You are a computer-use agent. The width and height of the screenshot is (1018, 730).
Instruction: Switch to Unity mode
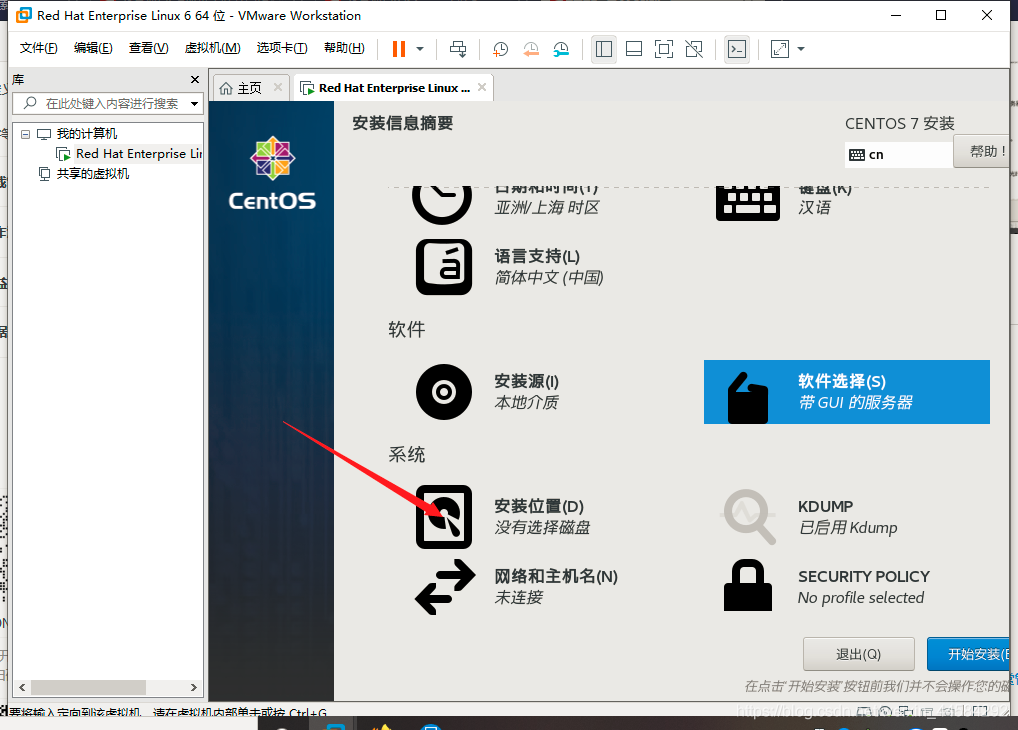(694, 49)
